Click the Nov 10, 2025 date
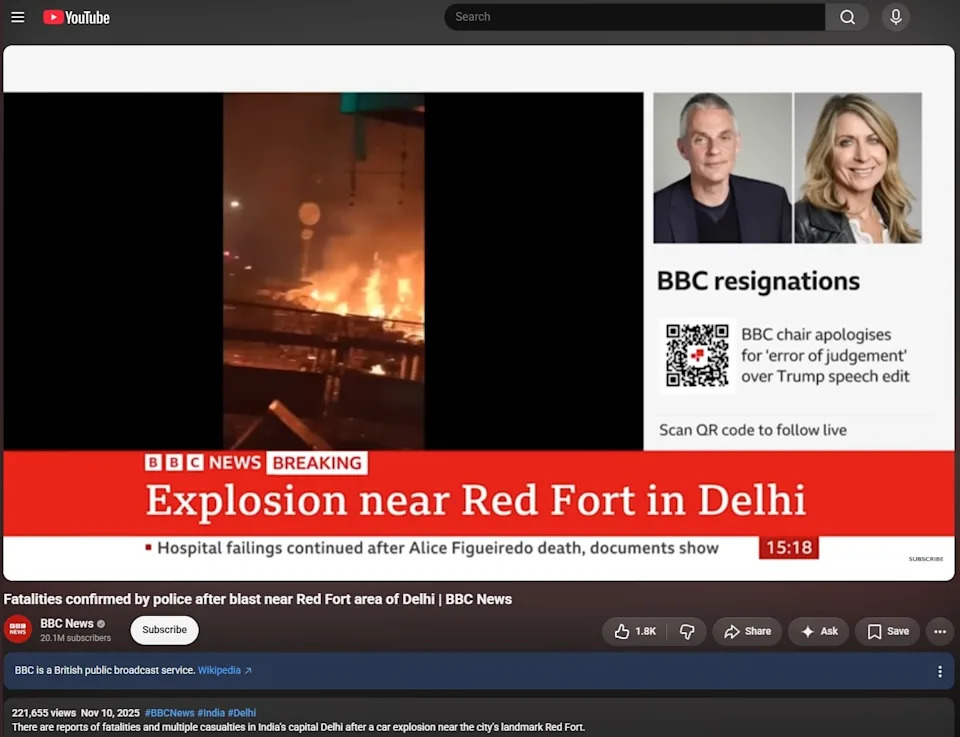This screenshot has width=960, height=737. point(110,713)
